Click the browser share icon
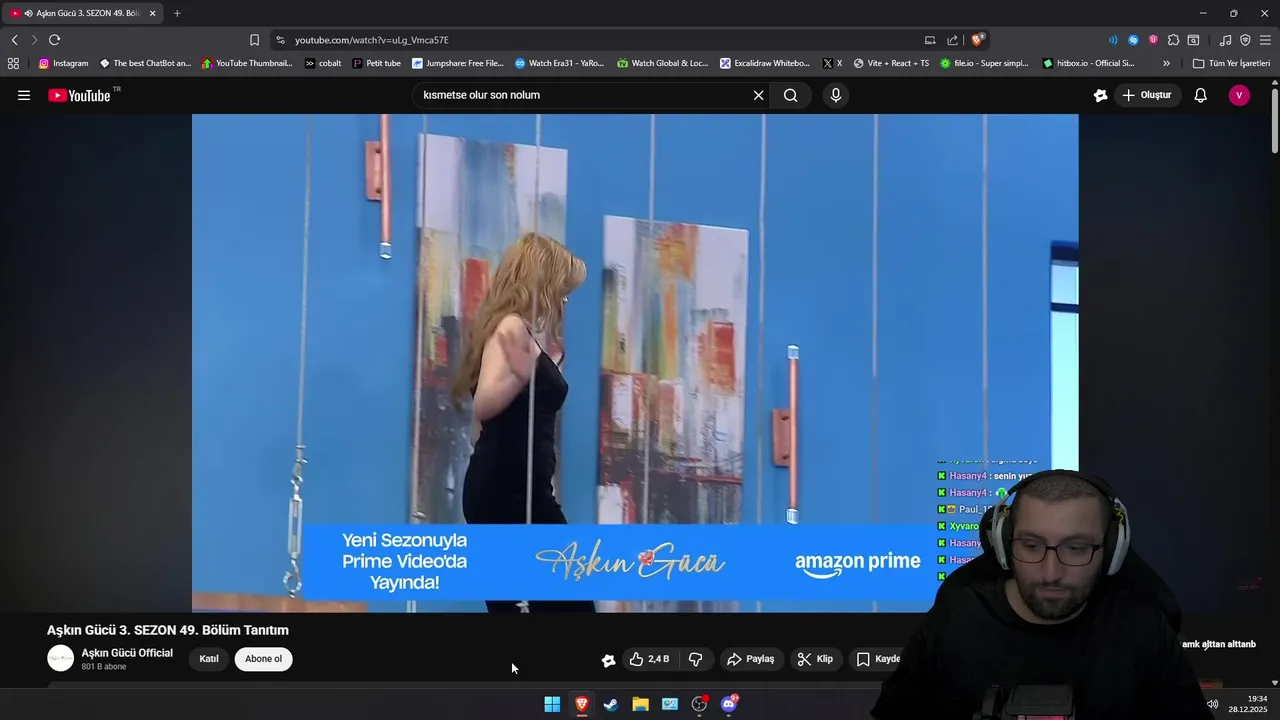Image resolution: width=1280 pixels, height=720 pixels. (x=953, y=40)
